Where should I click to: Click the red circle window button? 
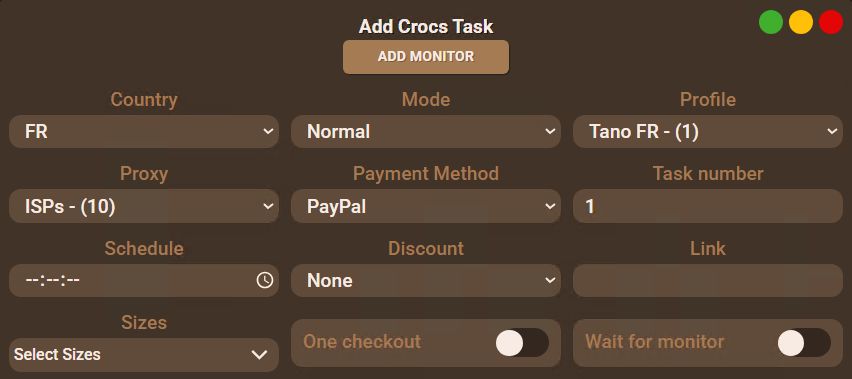[x=831, y=22]
